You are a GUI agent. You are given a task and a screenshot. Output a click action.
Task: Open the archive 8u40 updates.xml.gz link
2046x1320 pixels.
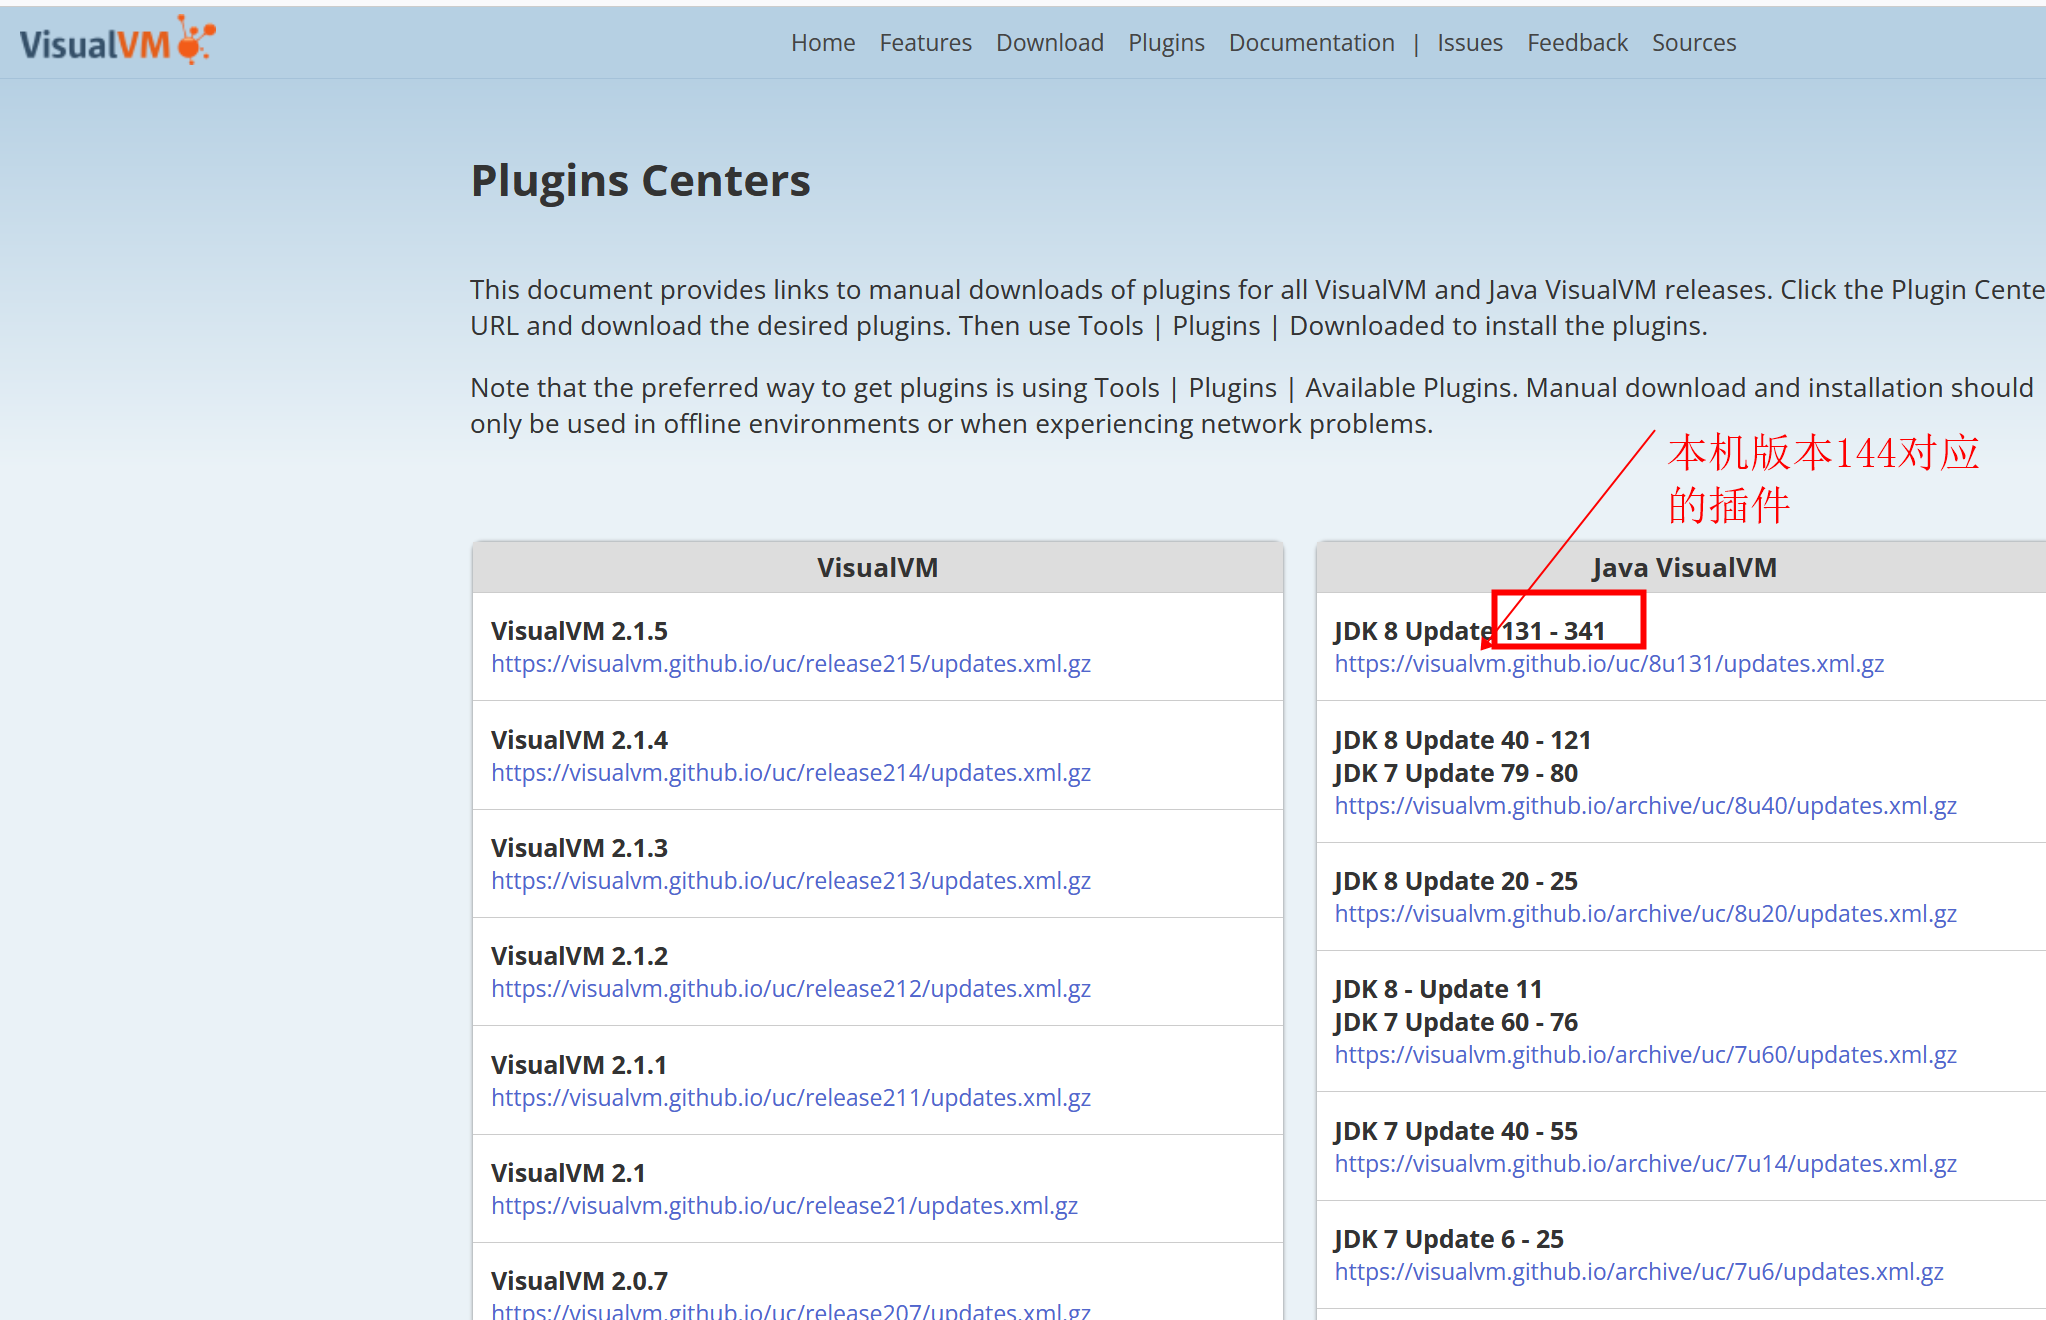(x=1646, y=806)
